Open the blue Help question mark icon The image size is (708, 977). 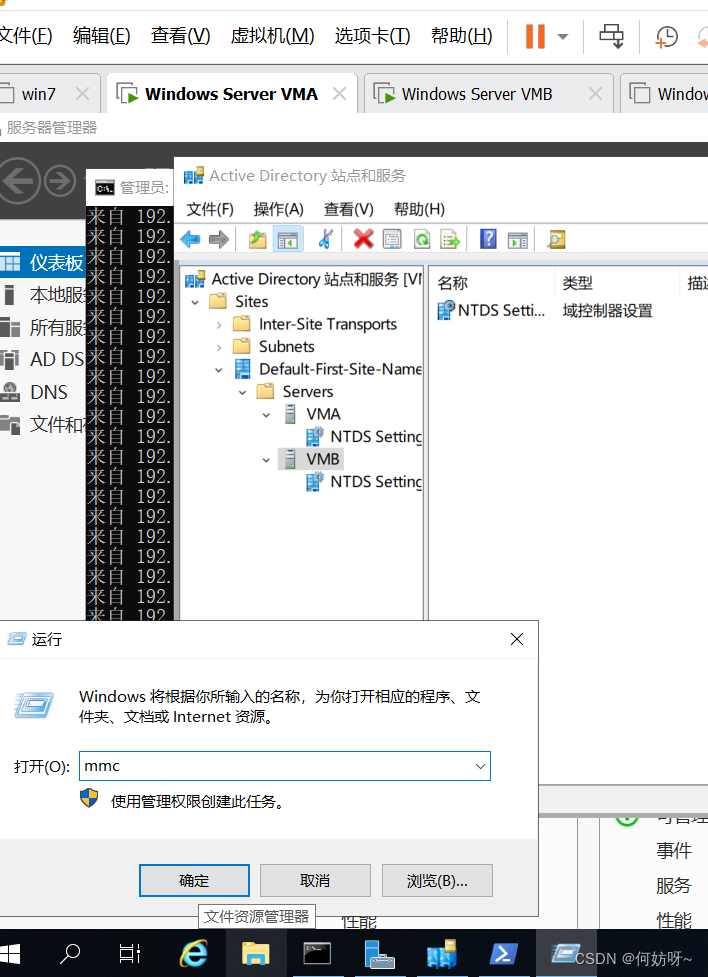488,239
